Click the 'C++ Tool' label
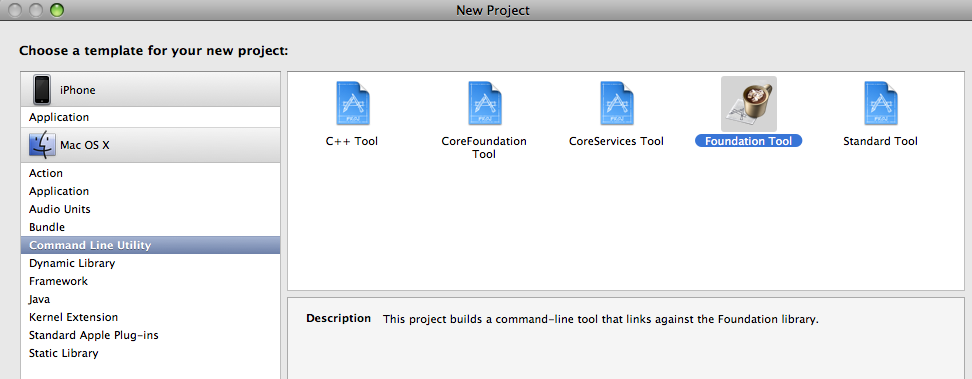Image resolution: width=972 pixels, height=379 pixels. 352,141
